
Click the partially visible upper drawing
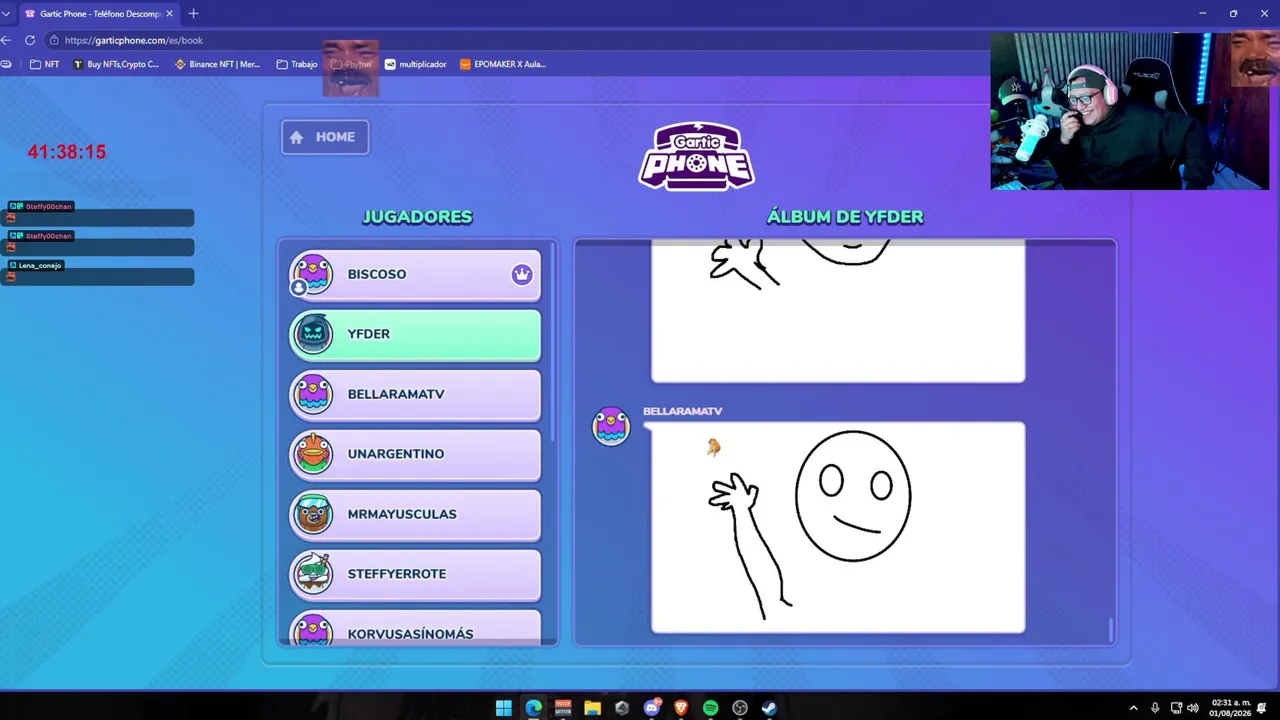click(x=838, y=312)
